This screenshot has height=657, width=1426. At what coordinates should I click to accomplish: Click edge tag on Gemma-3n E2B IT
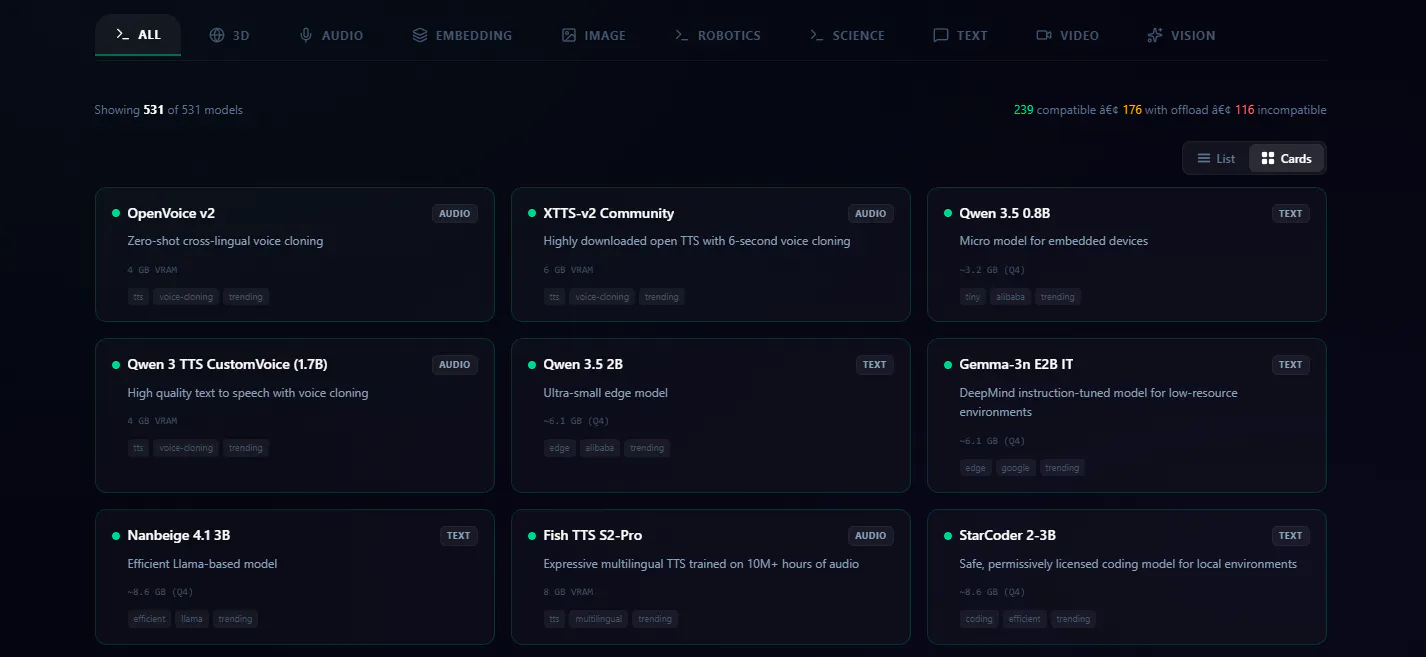(976, 468)
